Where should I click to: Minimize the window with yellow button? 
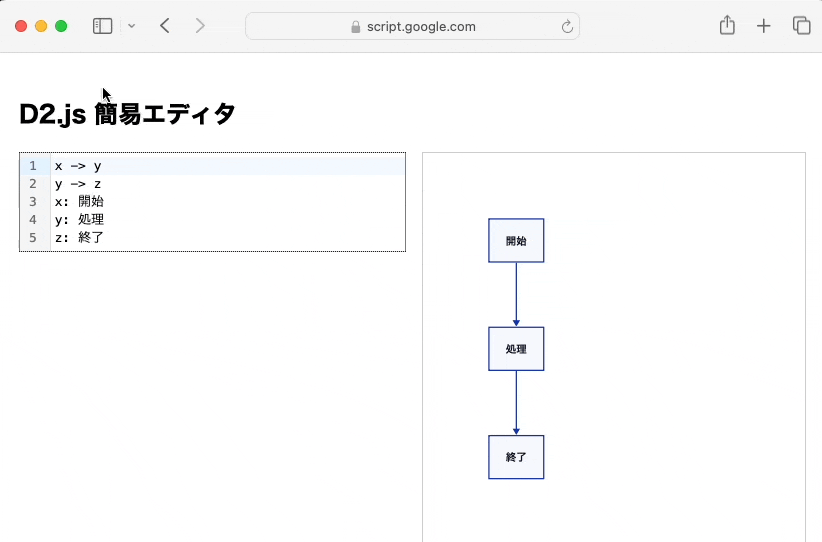point(41,26)
